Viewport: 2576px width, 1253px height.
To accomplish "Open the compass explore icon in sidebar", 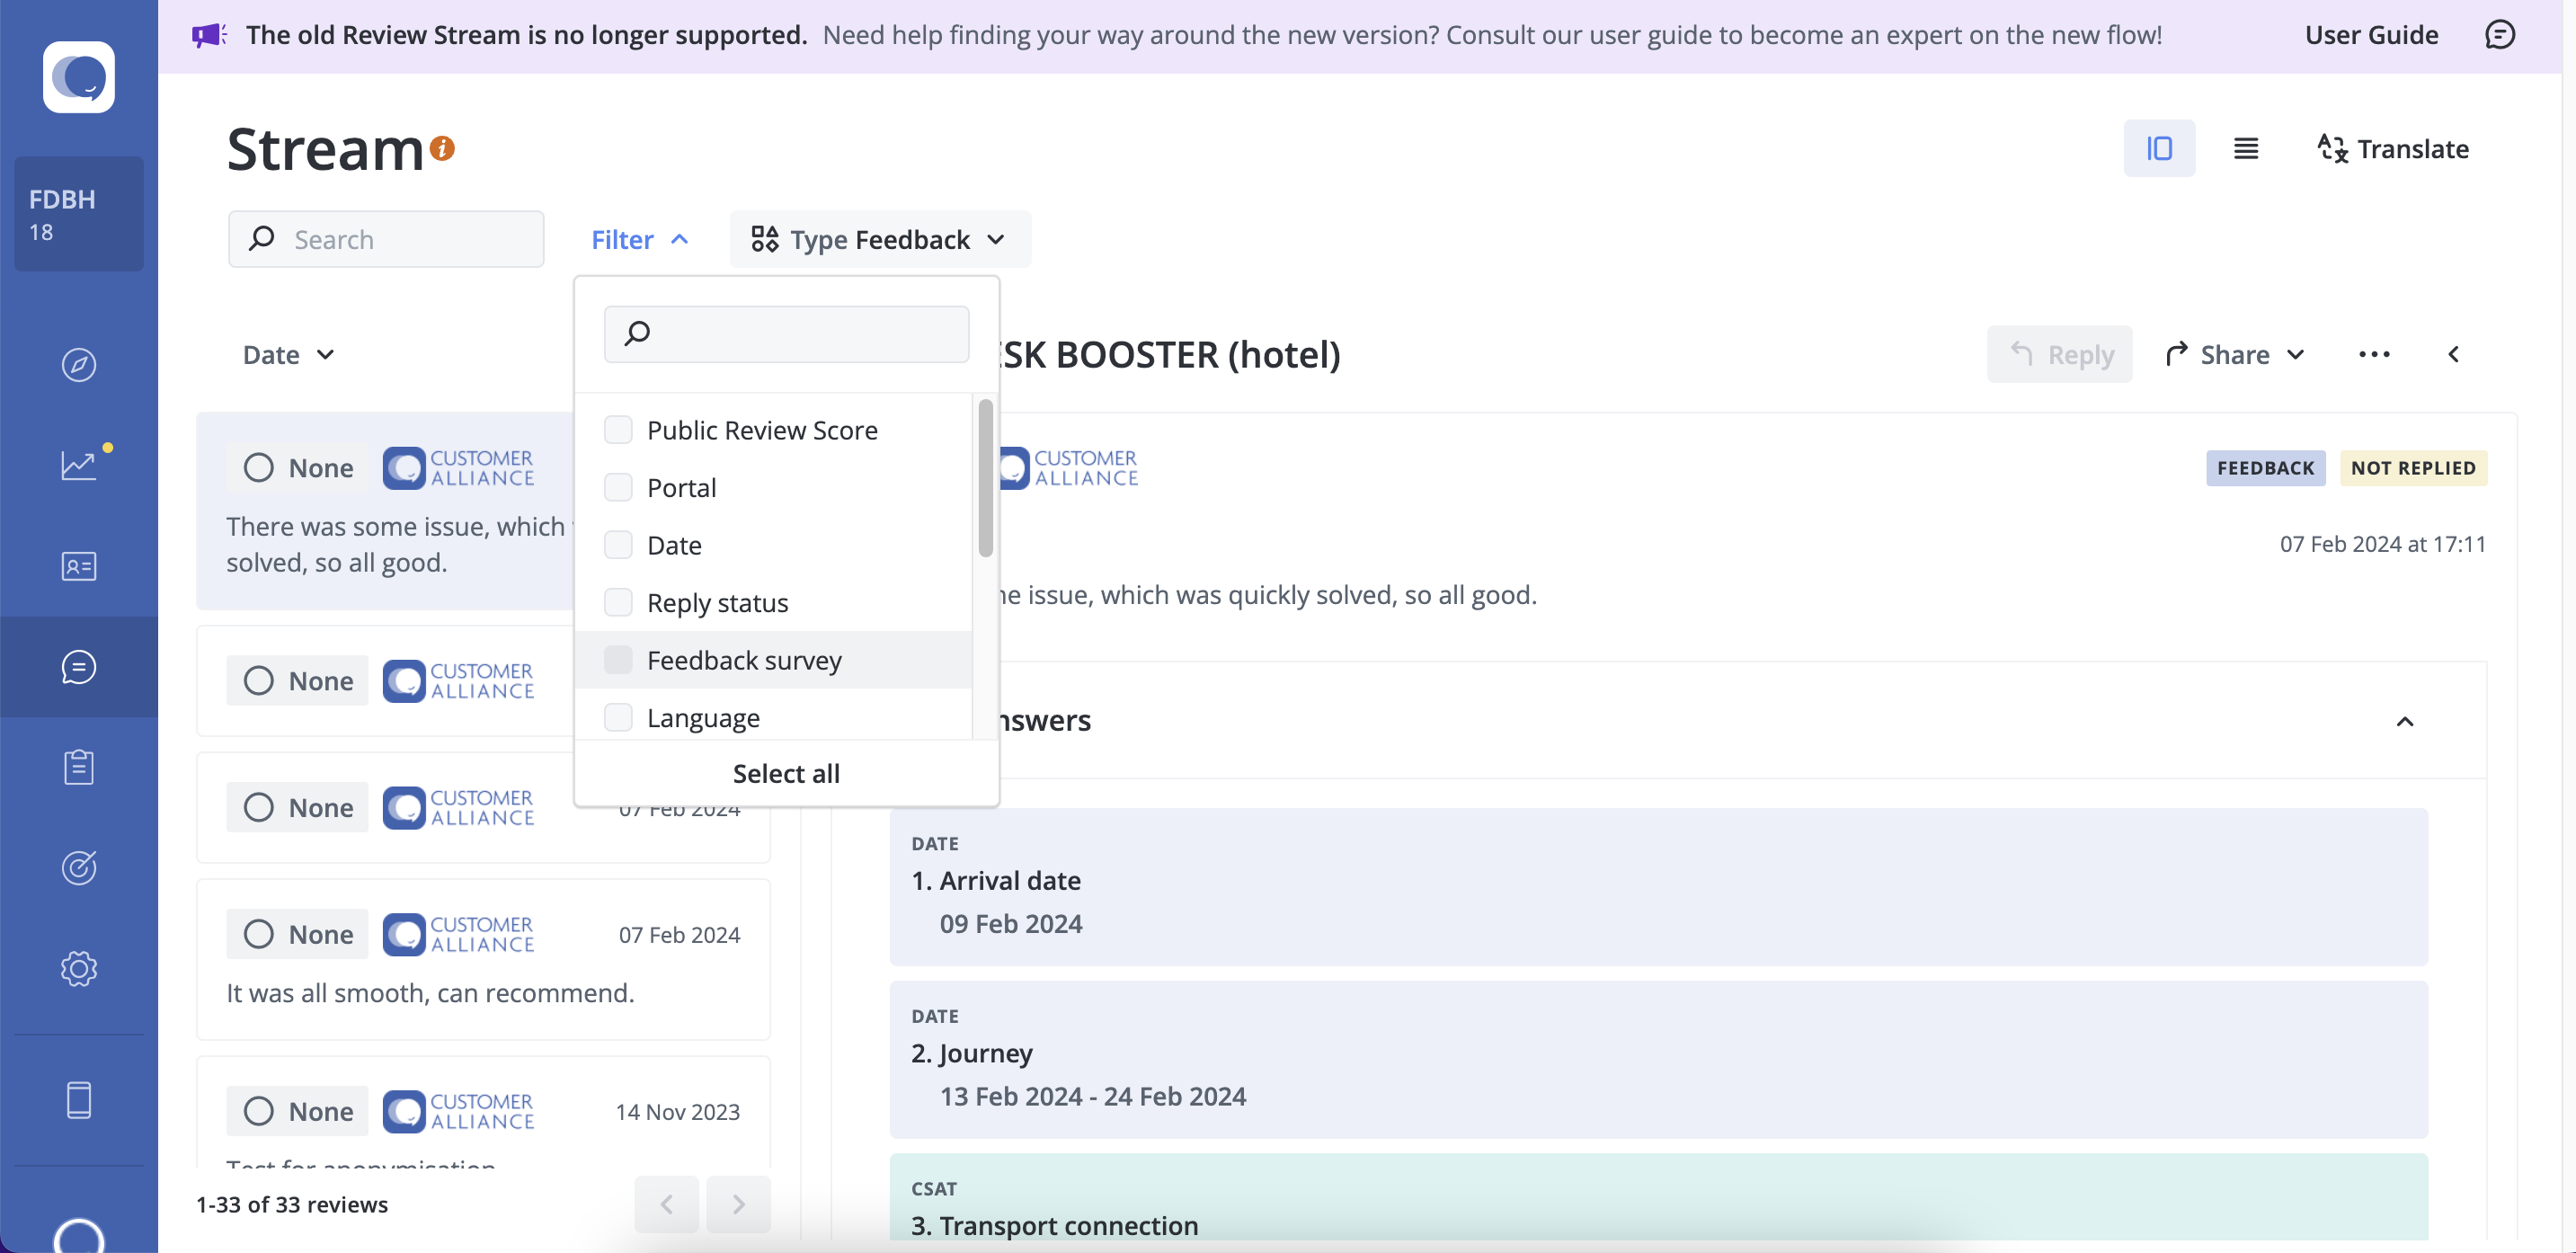I will pyautogui.click(x=79, y=365).
